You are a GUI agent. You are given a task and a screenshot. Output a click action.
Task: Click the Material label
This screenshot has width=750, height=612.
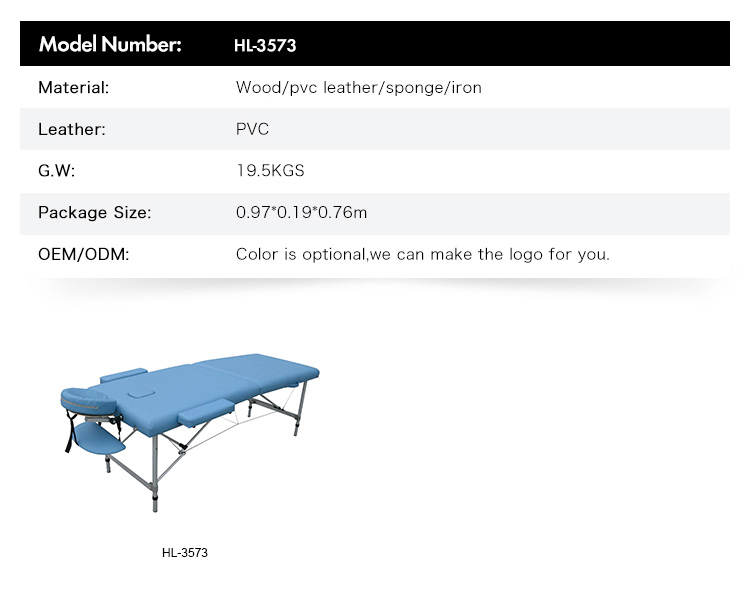pos(74,88)
